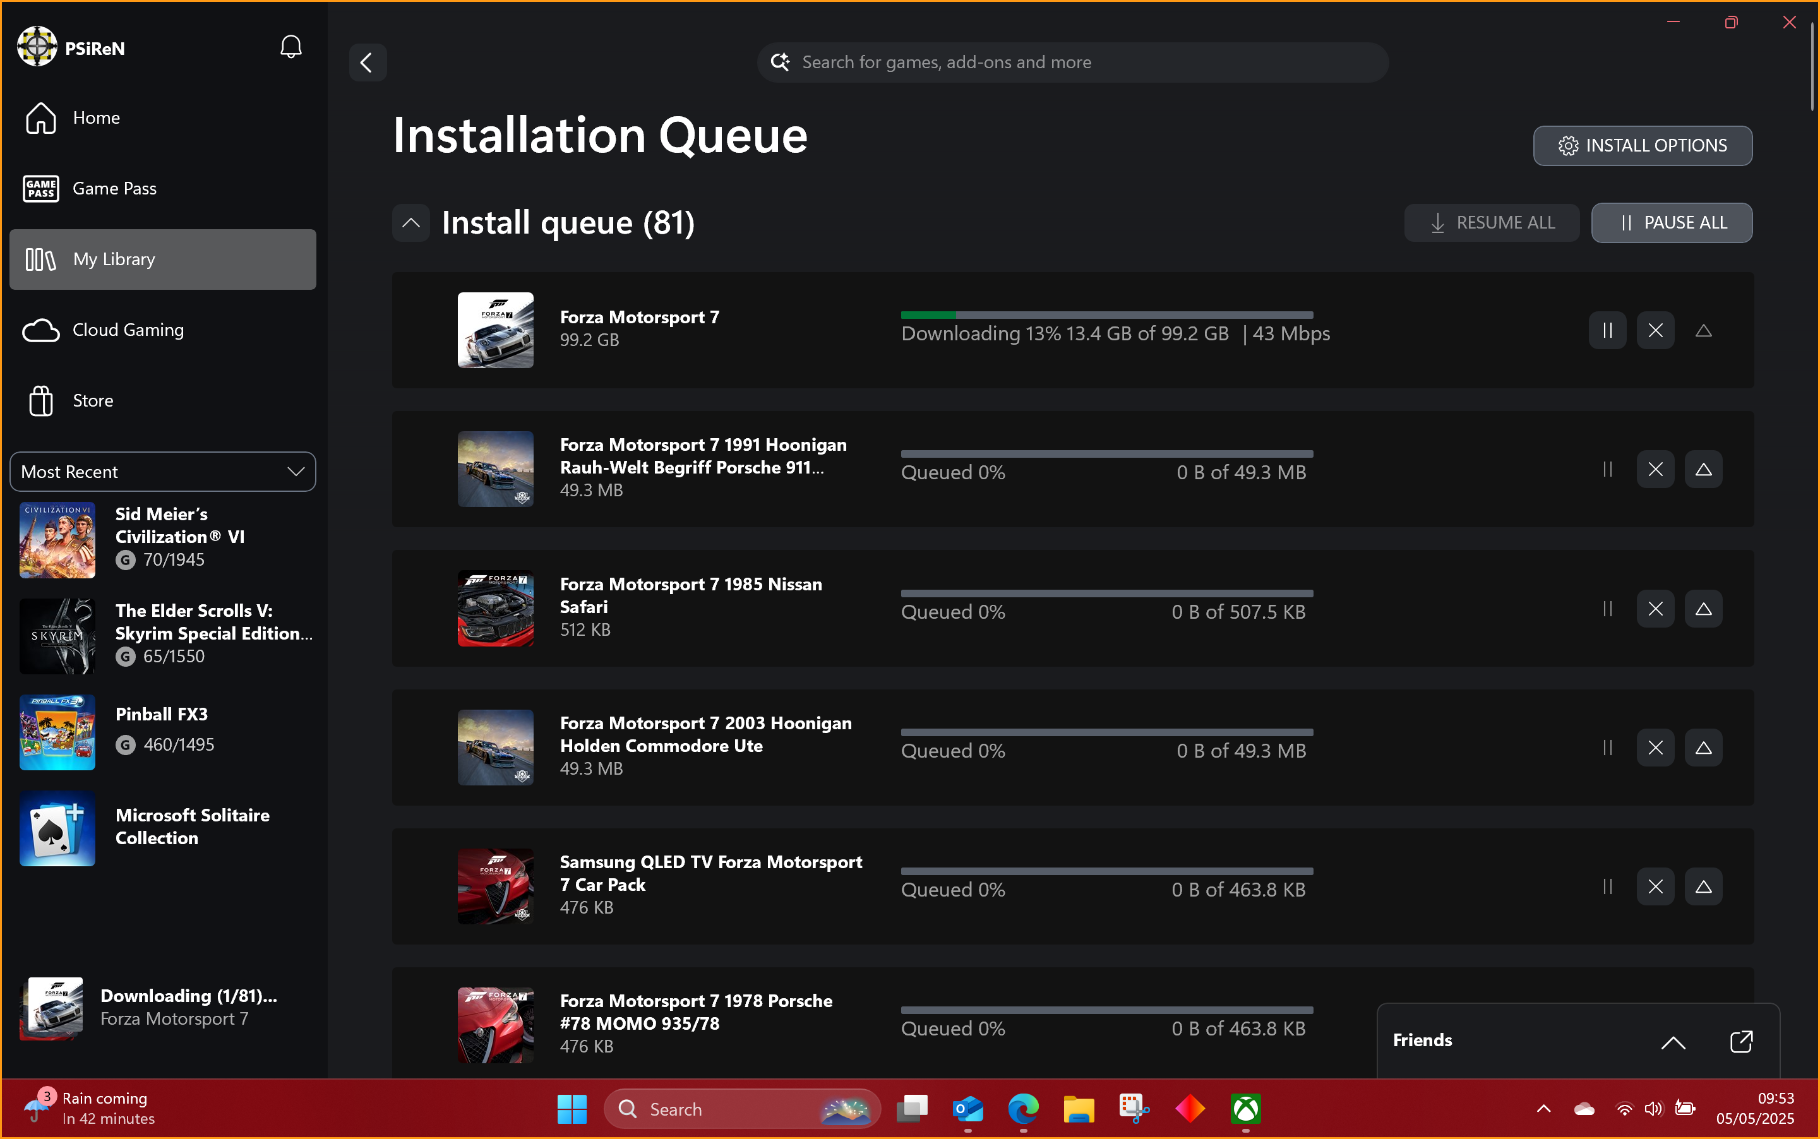Image resolution: width=1820 pixels, height=1139 pixels.
Task: Open File Explorer from taskbar
Action: click(x=1079, y=1109)
